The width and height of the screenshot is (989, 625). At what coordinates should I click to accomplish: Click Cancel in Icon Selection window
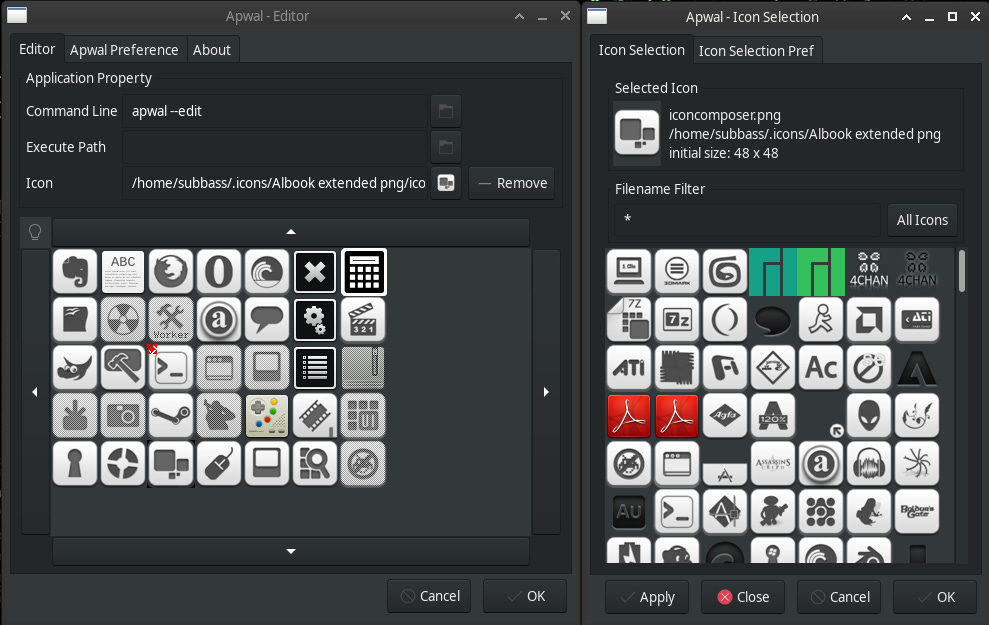point(839,597)
